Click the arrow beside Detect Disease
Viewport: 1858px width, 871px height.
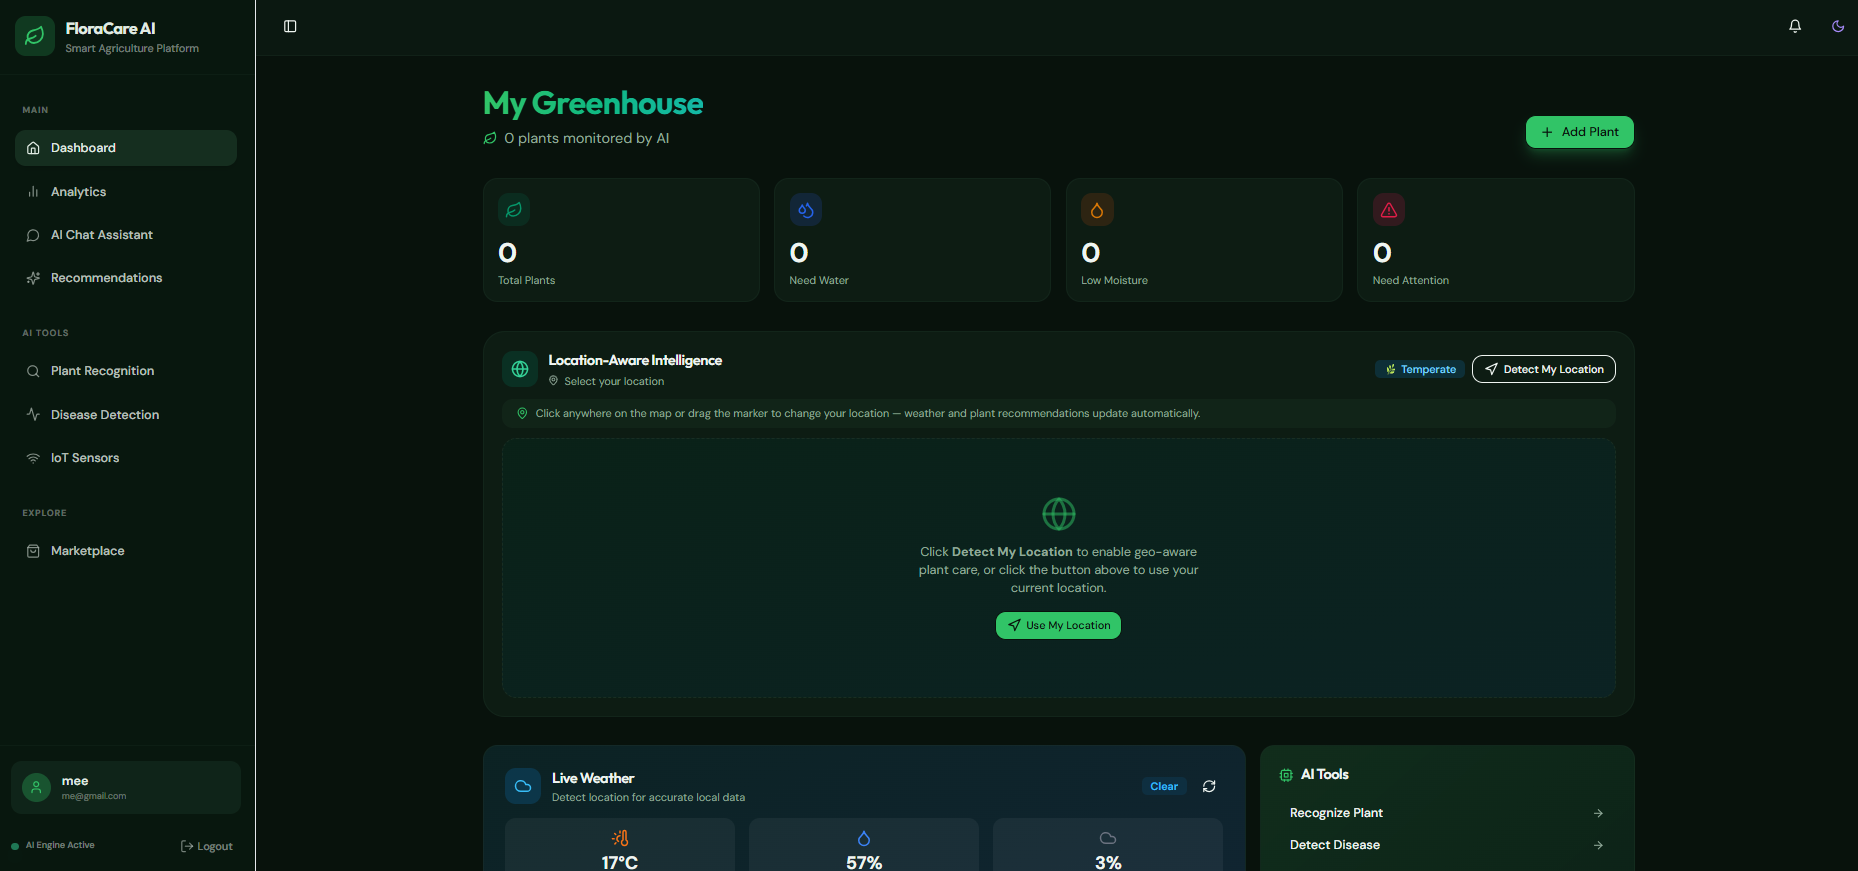point(1598,845)
